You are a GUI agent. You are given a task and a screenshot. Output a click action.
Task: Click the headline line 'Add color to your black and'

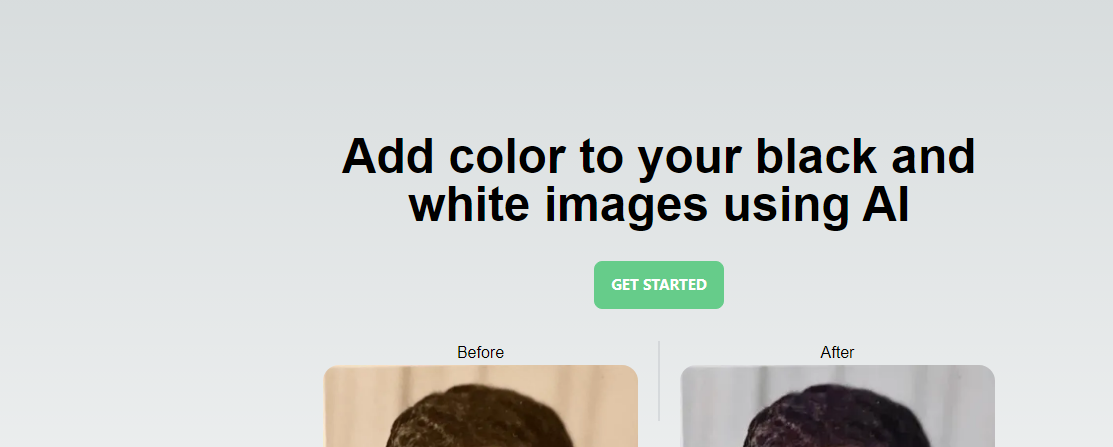tap(659, 156)
